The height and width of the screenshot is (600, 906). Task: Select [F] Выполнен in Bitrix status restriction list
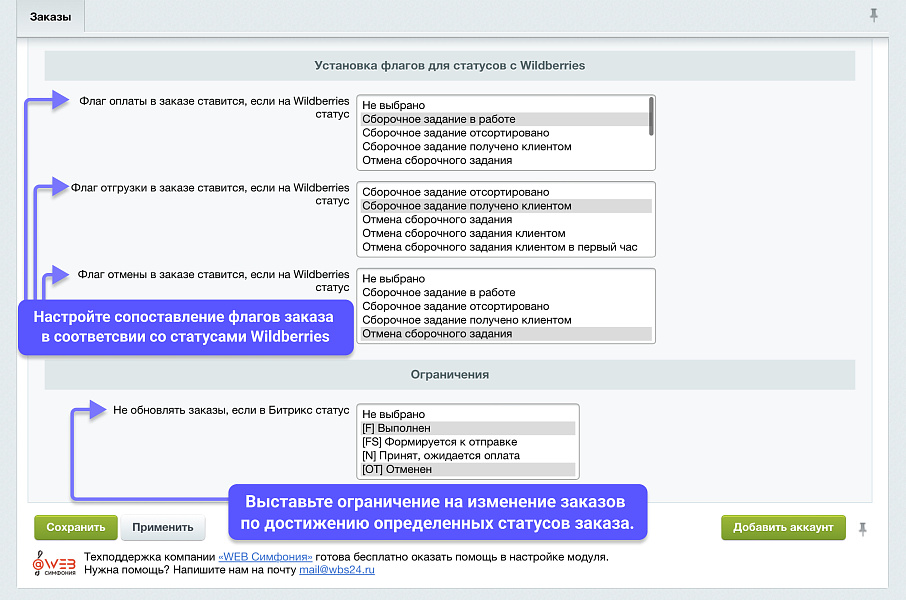(x=420, y=428)
